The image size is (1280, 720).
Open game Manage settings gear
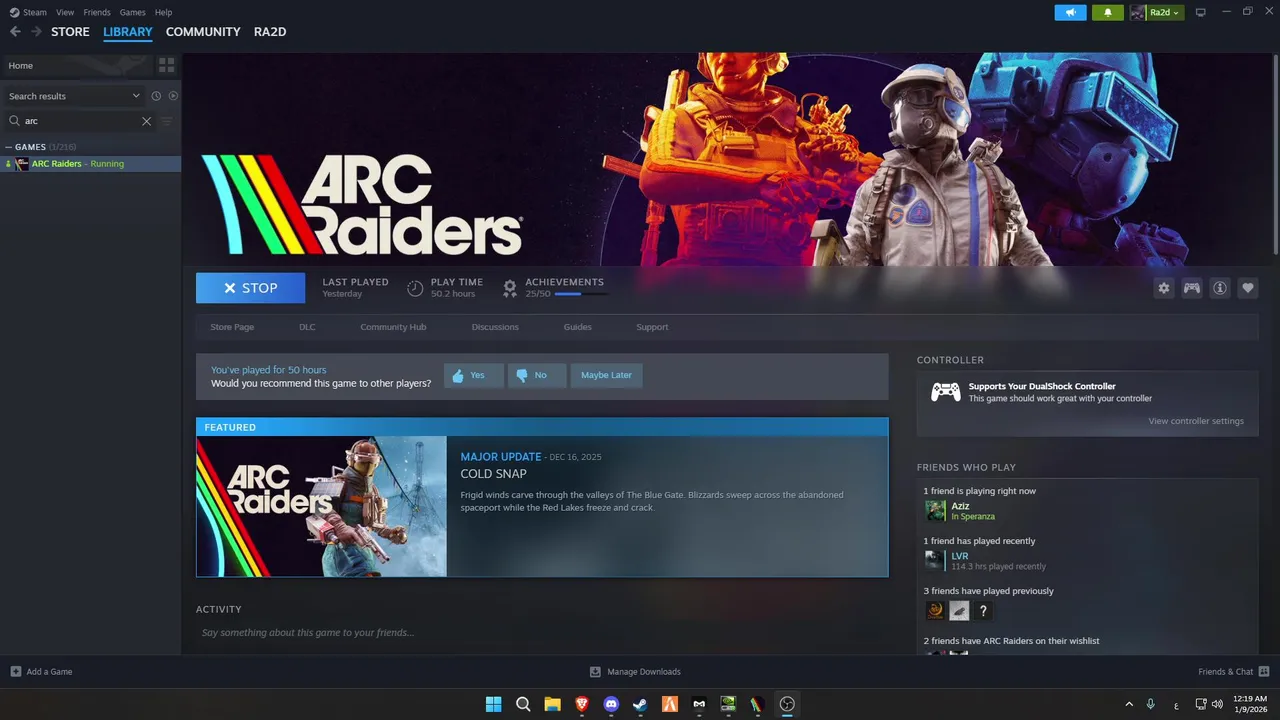[x=1163, y=288]
